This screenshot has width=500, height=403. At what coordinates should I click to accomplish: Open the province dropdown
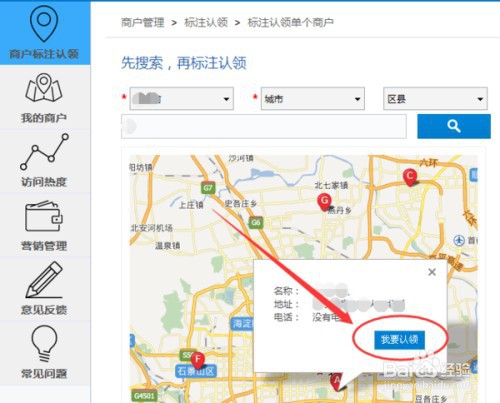pyautogui.click(x=182, y=99)
